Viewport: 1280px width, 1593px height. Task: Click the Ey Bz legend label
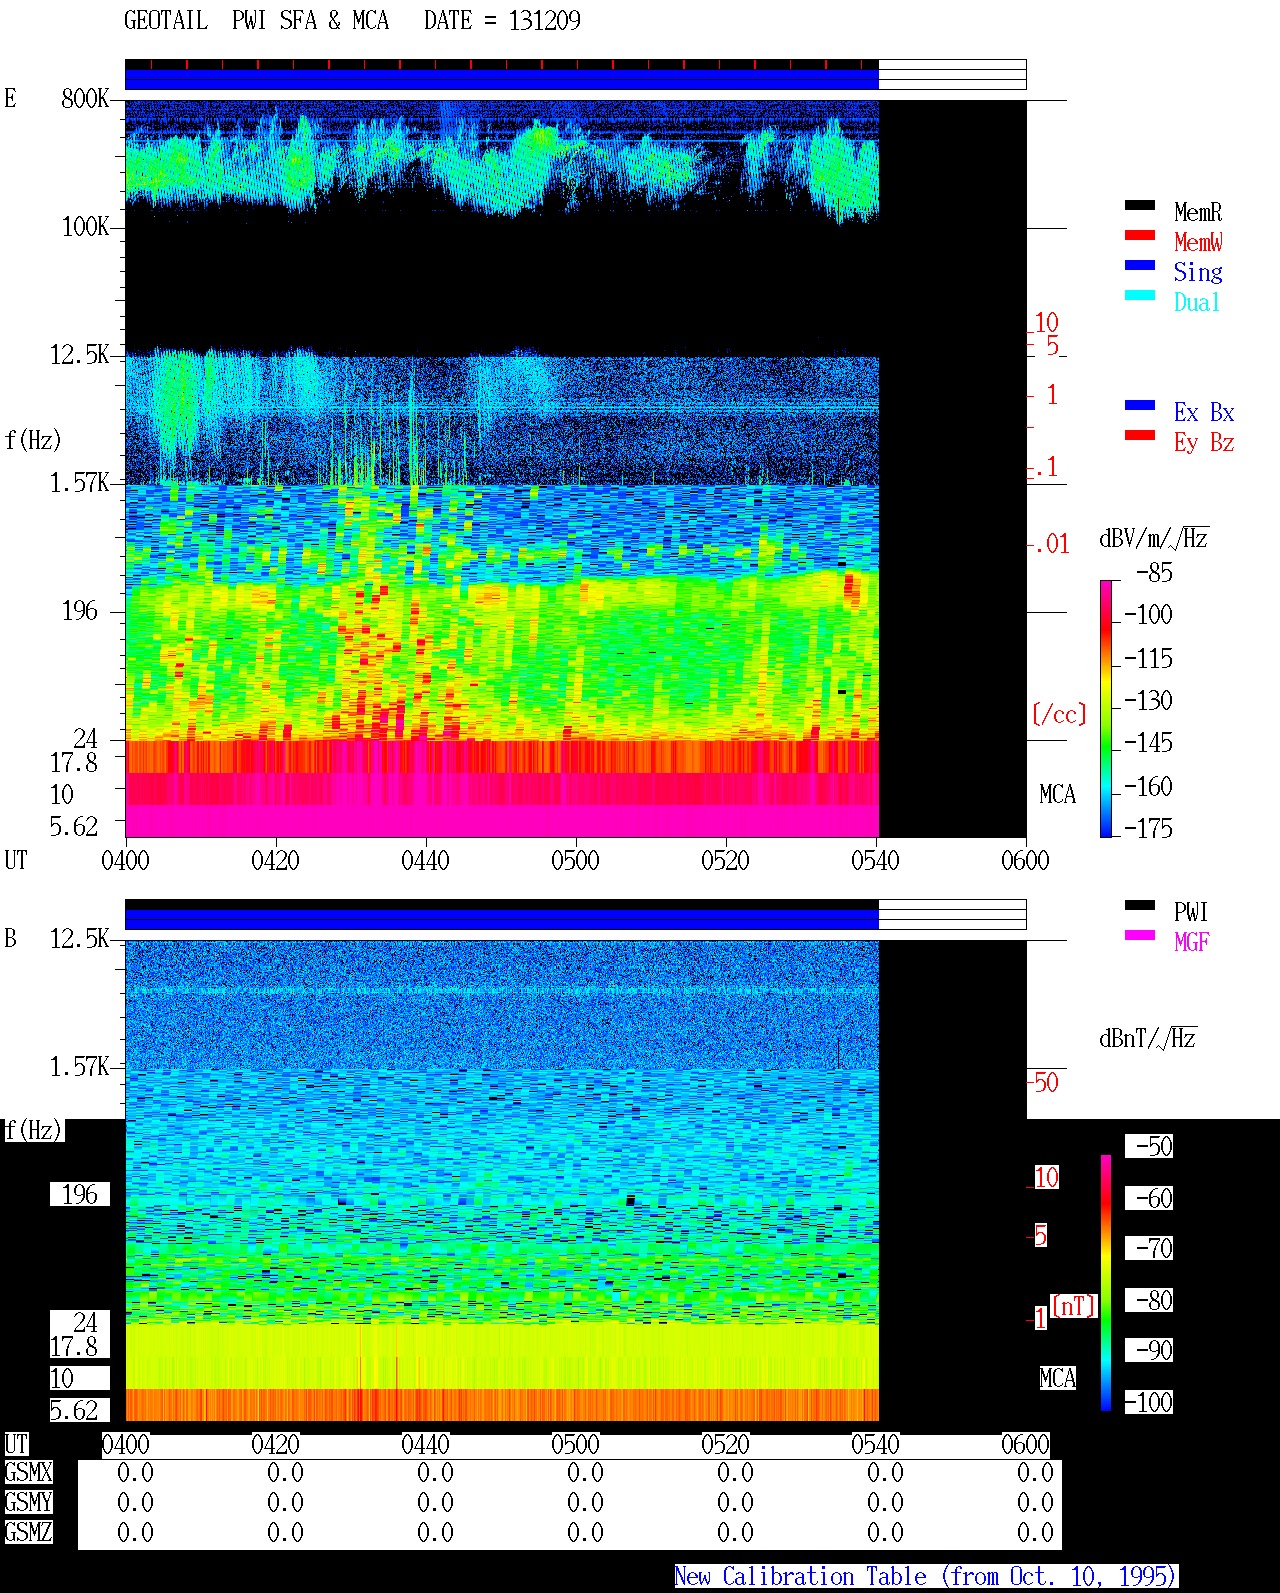point(1204,442)
